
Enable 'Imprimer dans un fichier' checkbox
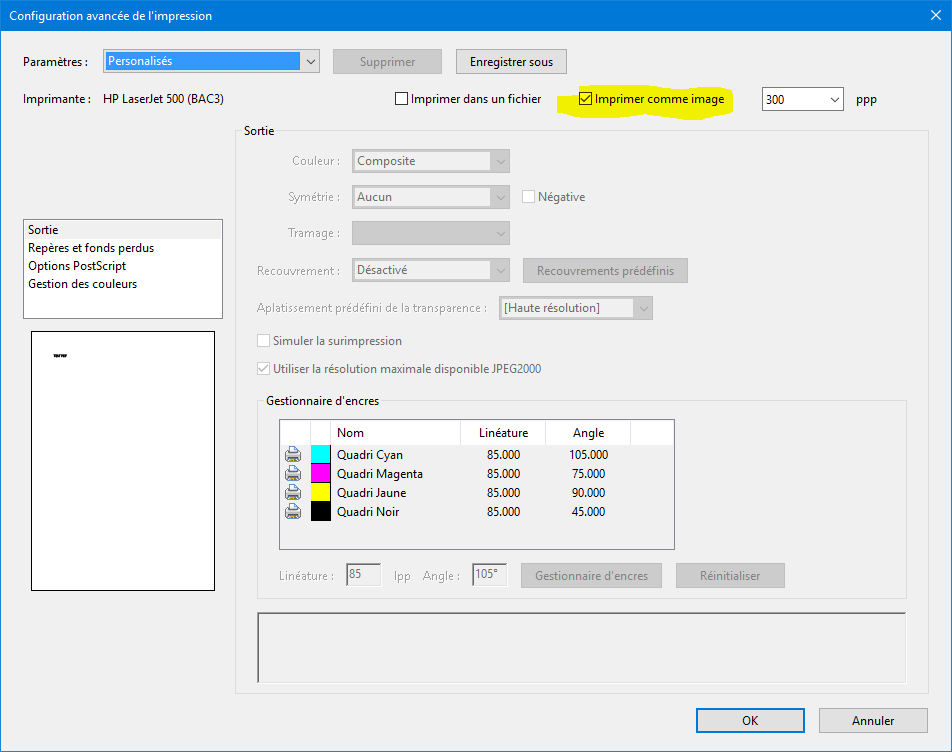tap(402, 99)
